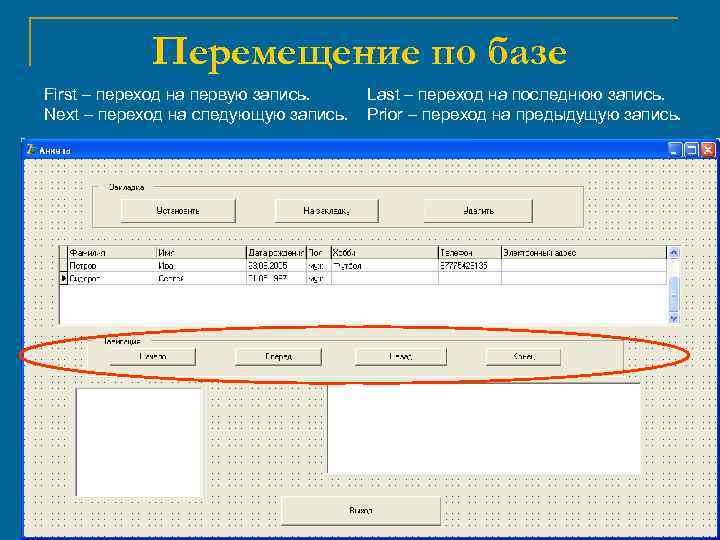Select the Телефон column header

(x=470, y=253)
